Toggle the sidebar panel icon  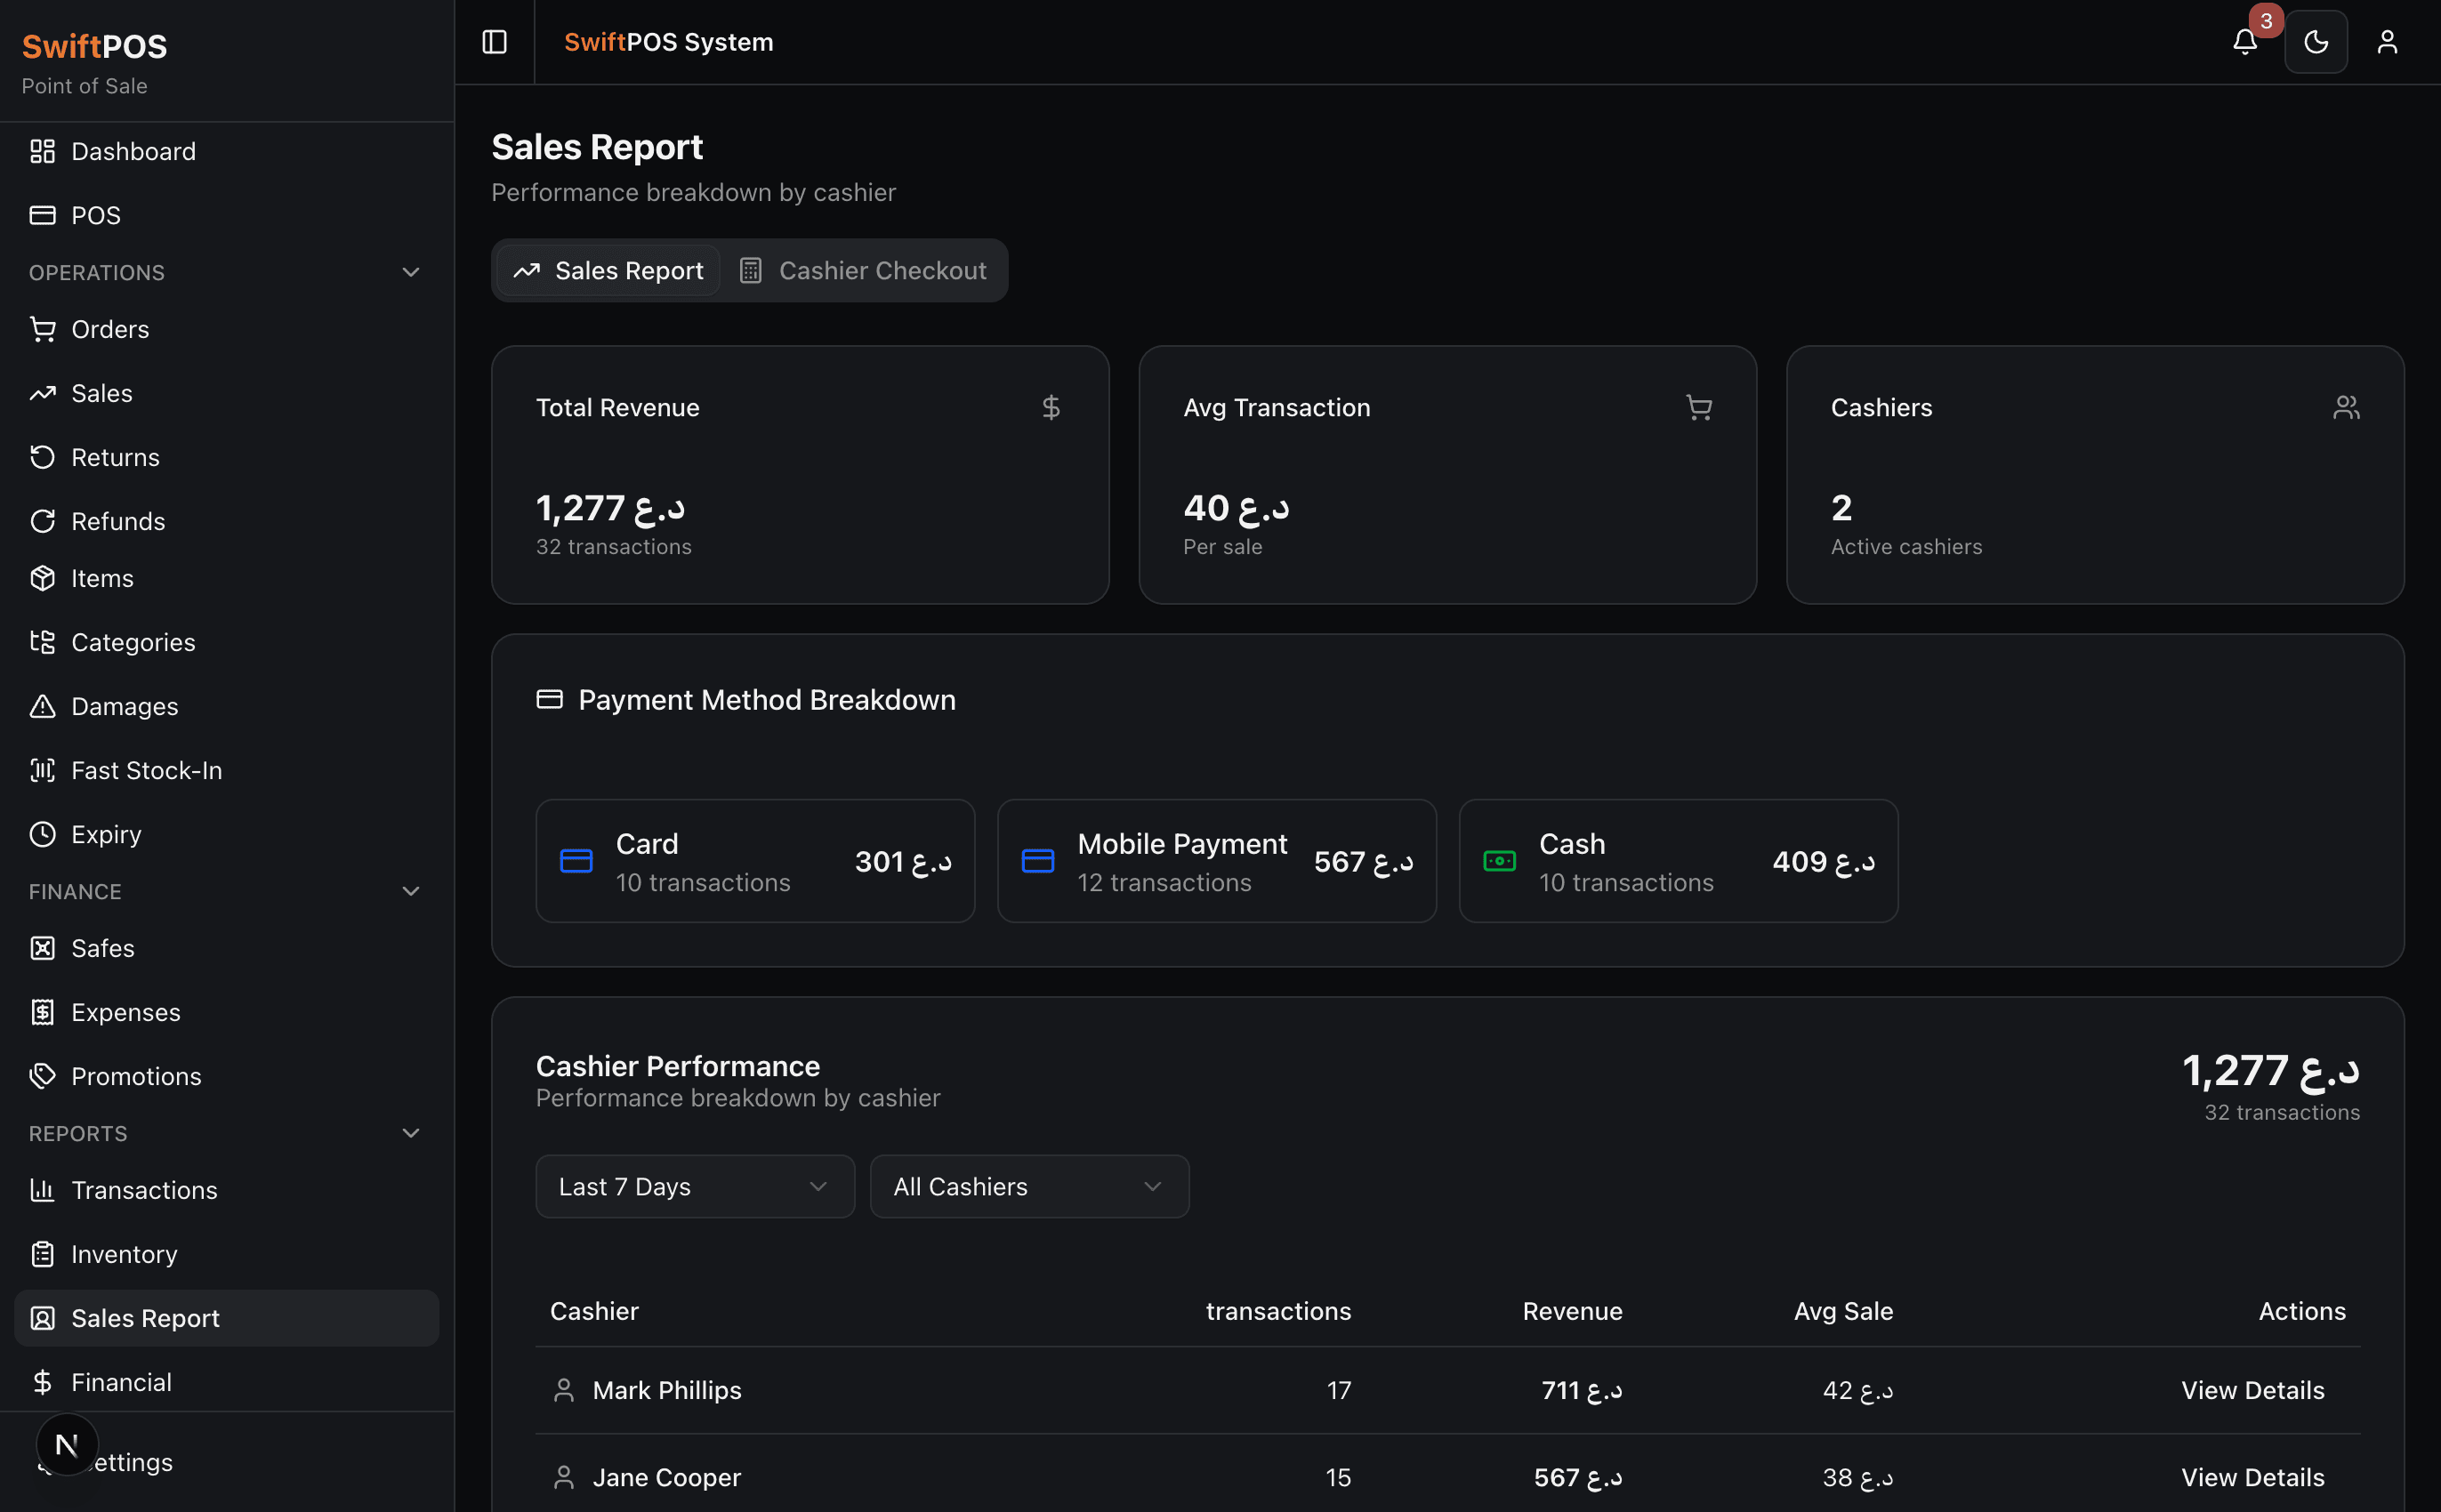point(494,42)
